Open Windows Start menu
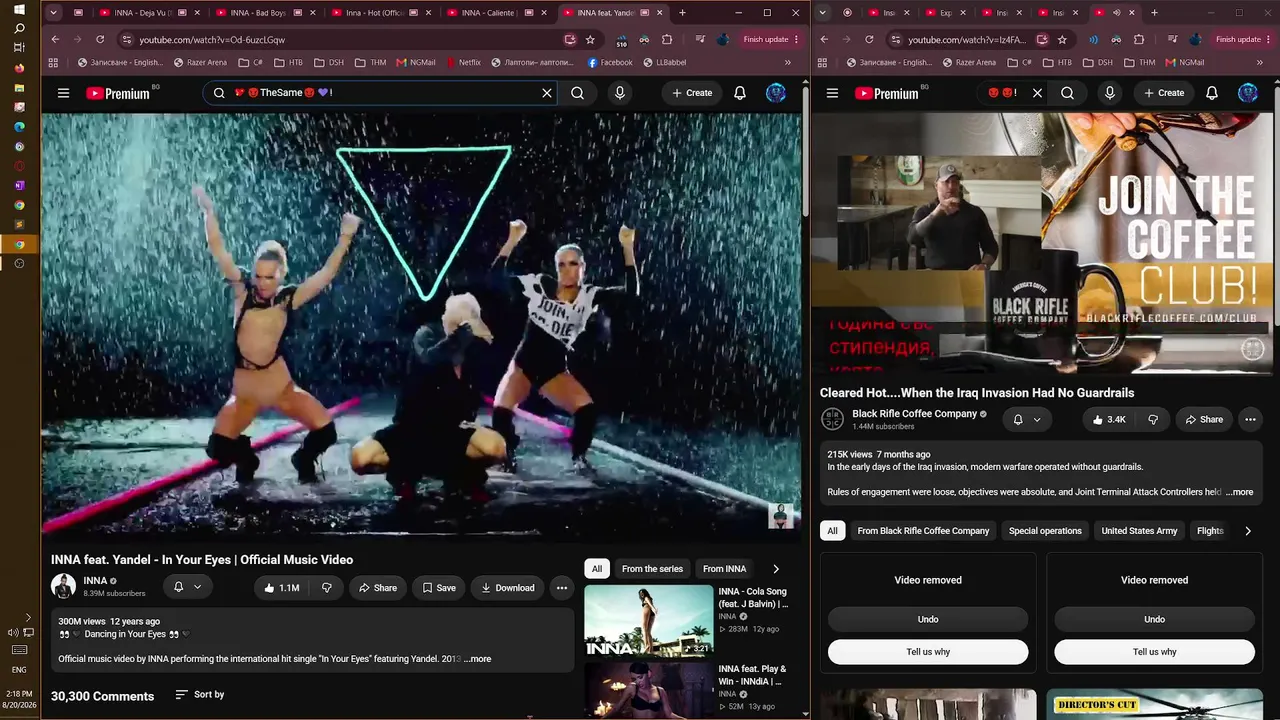 point(19,9)
